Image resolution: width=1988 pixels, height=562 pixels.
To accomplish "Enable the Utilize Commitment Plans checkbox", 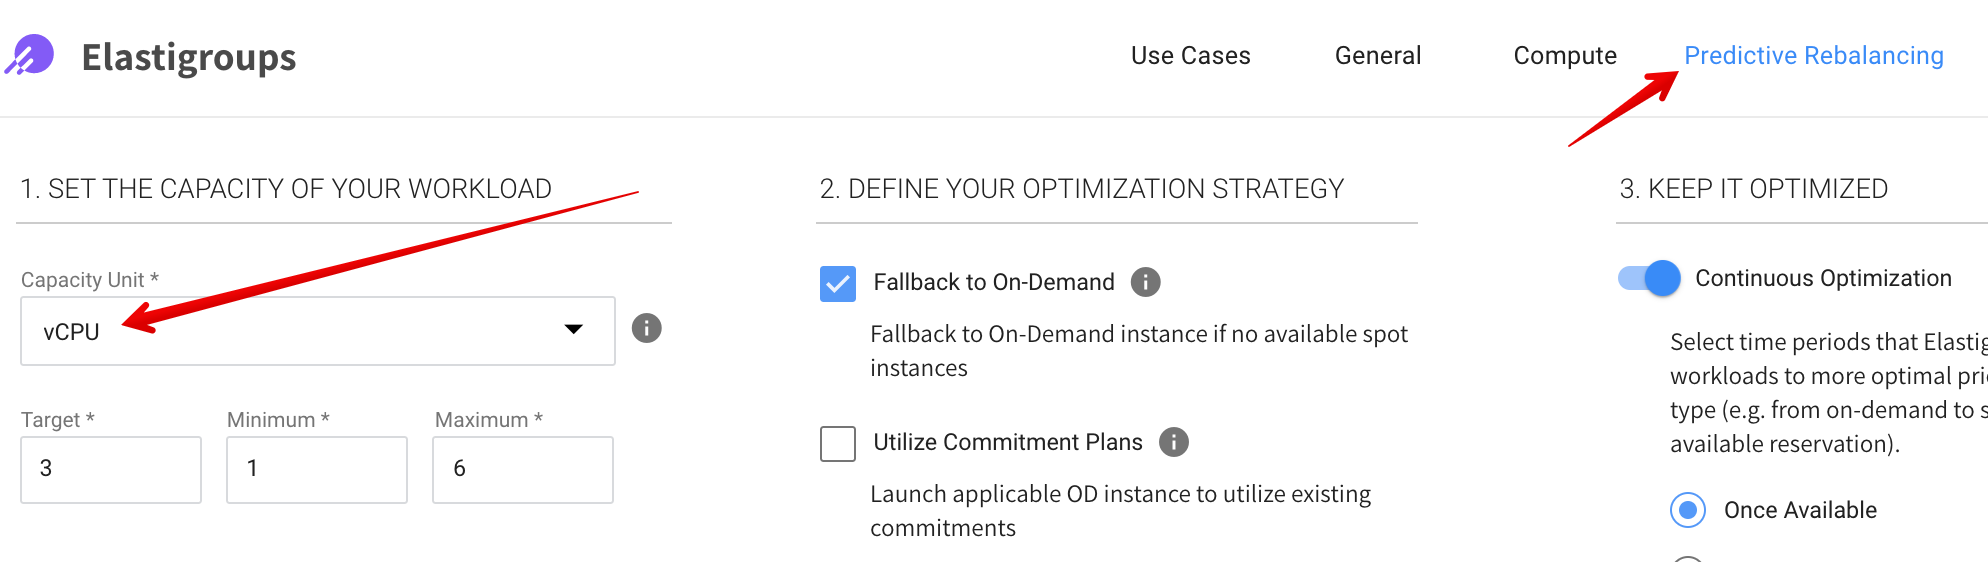I will point(838,443).
